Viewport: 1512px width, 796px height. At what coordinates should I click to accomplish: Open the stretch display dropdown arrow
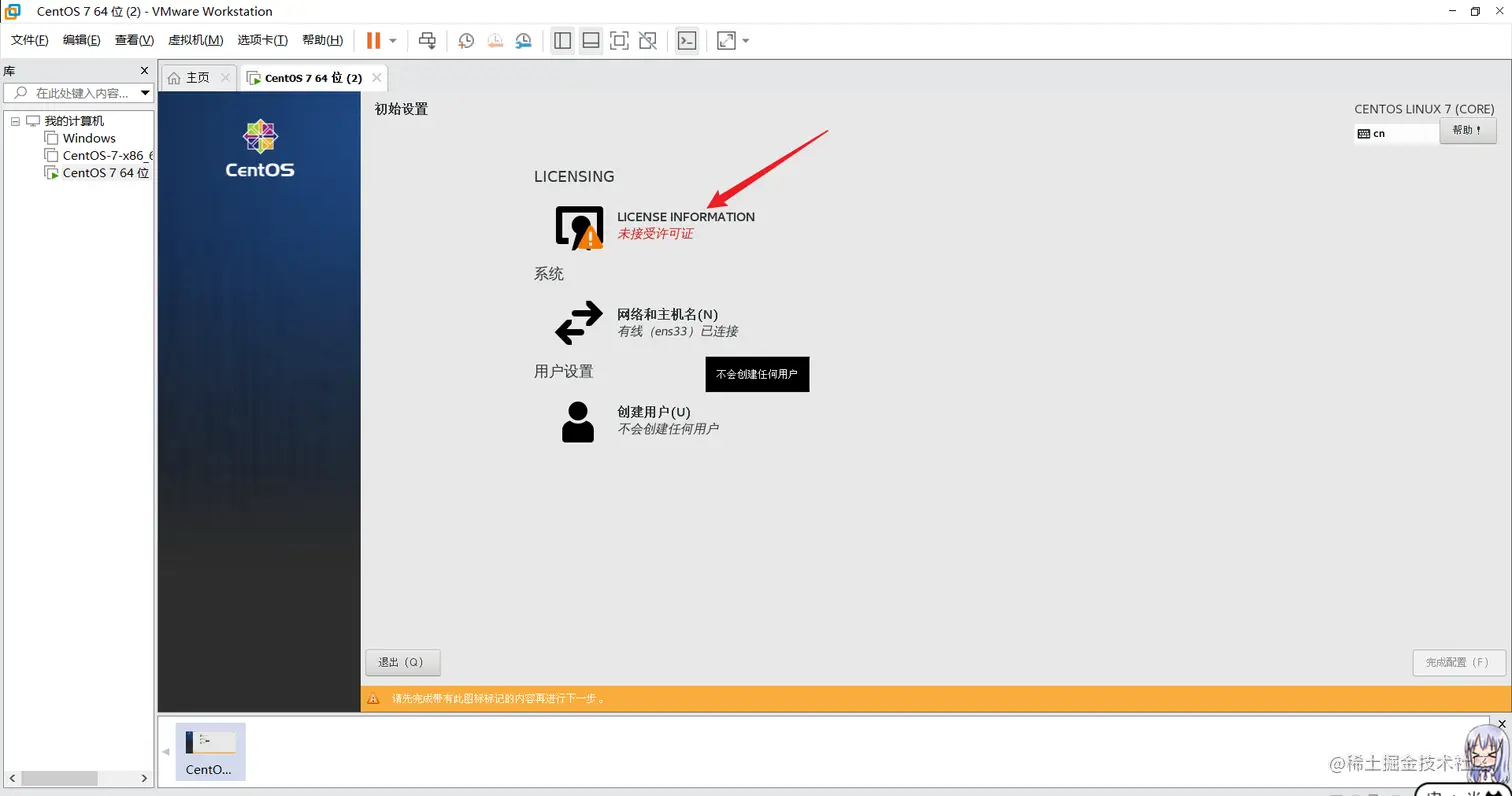[x=746, y=41]
